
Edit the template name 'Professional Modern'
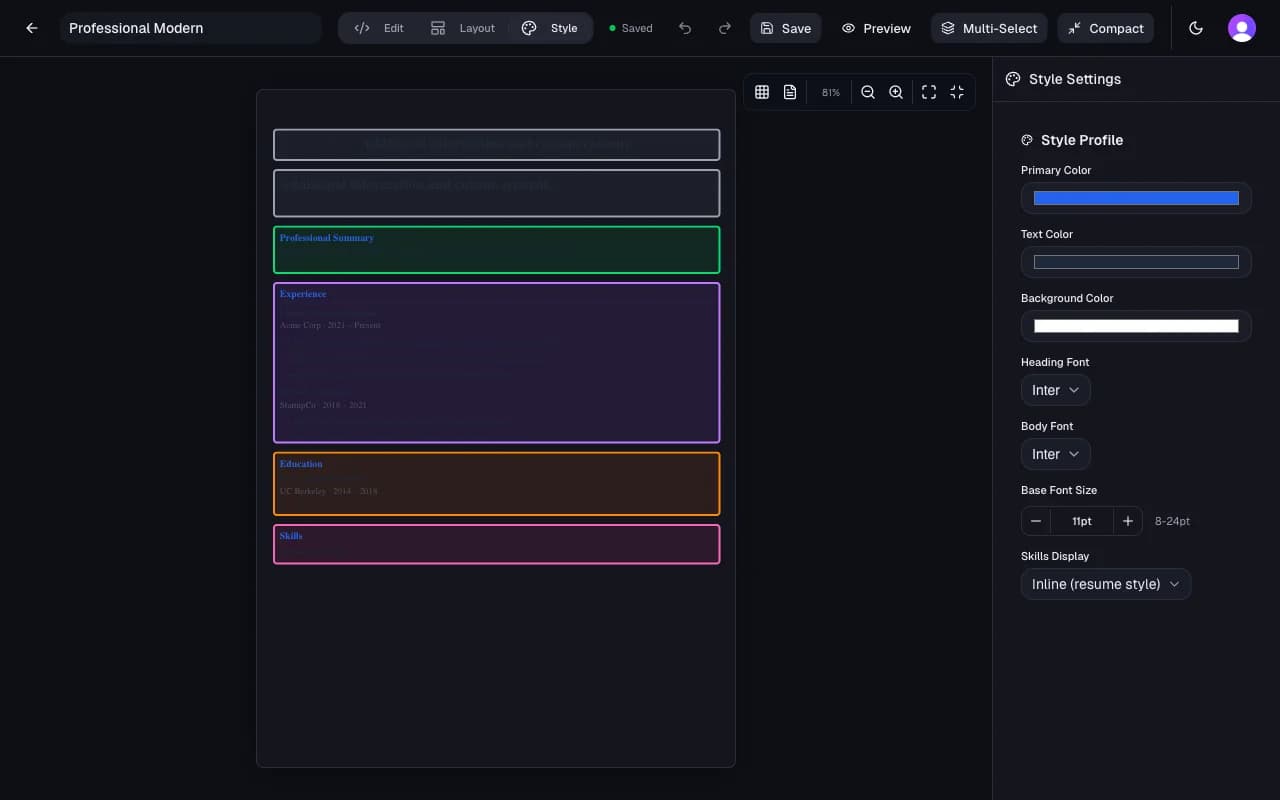coord(190,28)
